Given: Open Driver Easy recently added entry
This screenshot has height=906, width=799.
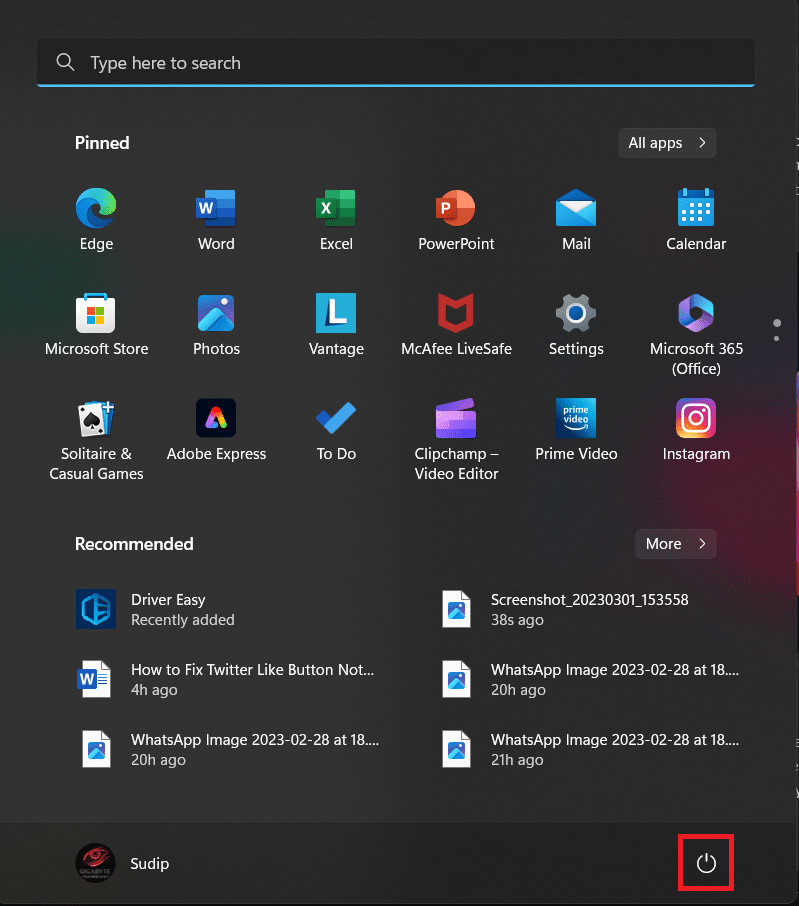Looking at the screenshot, I should (x=228, y=609).
